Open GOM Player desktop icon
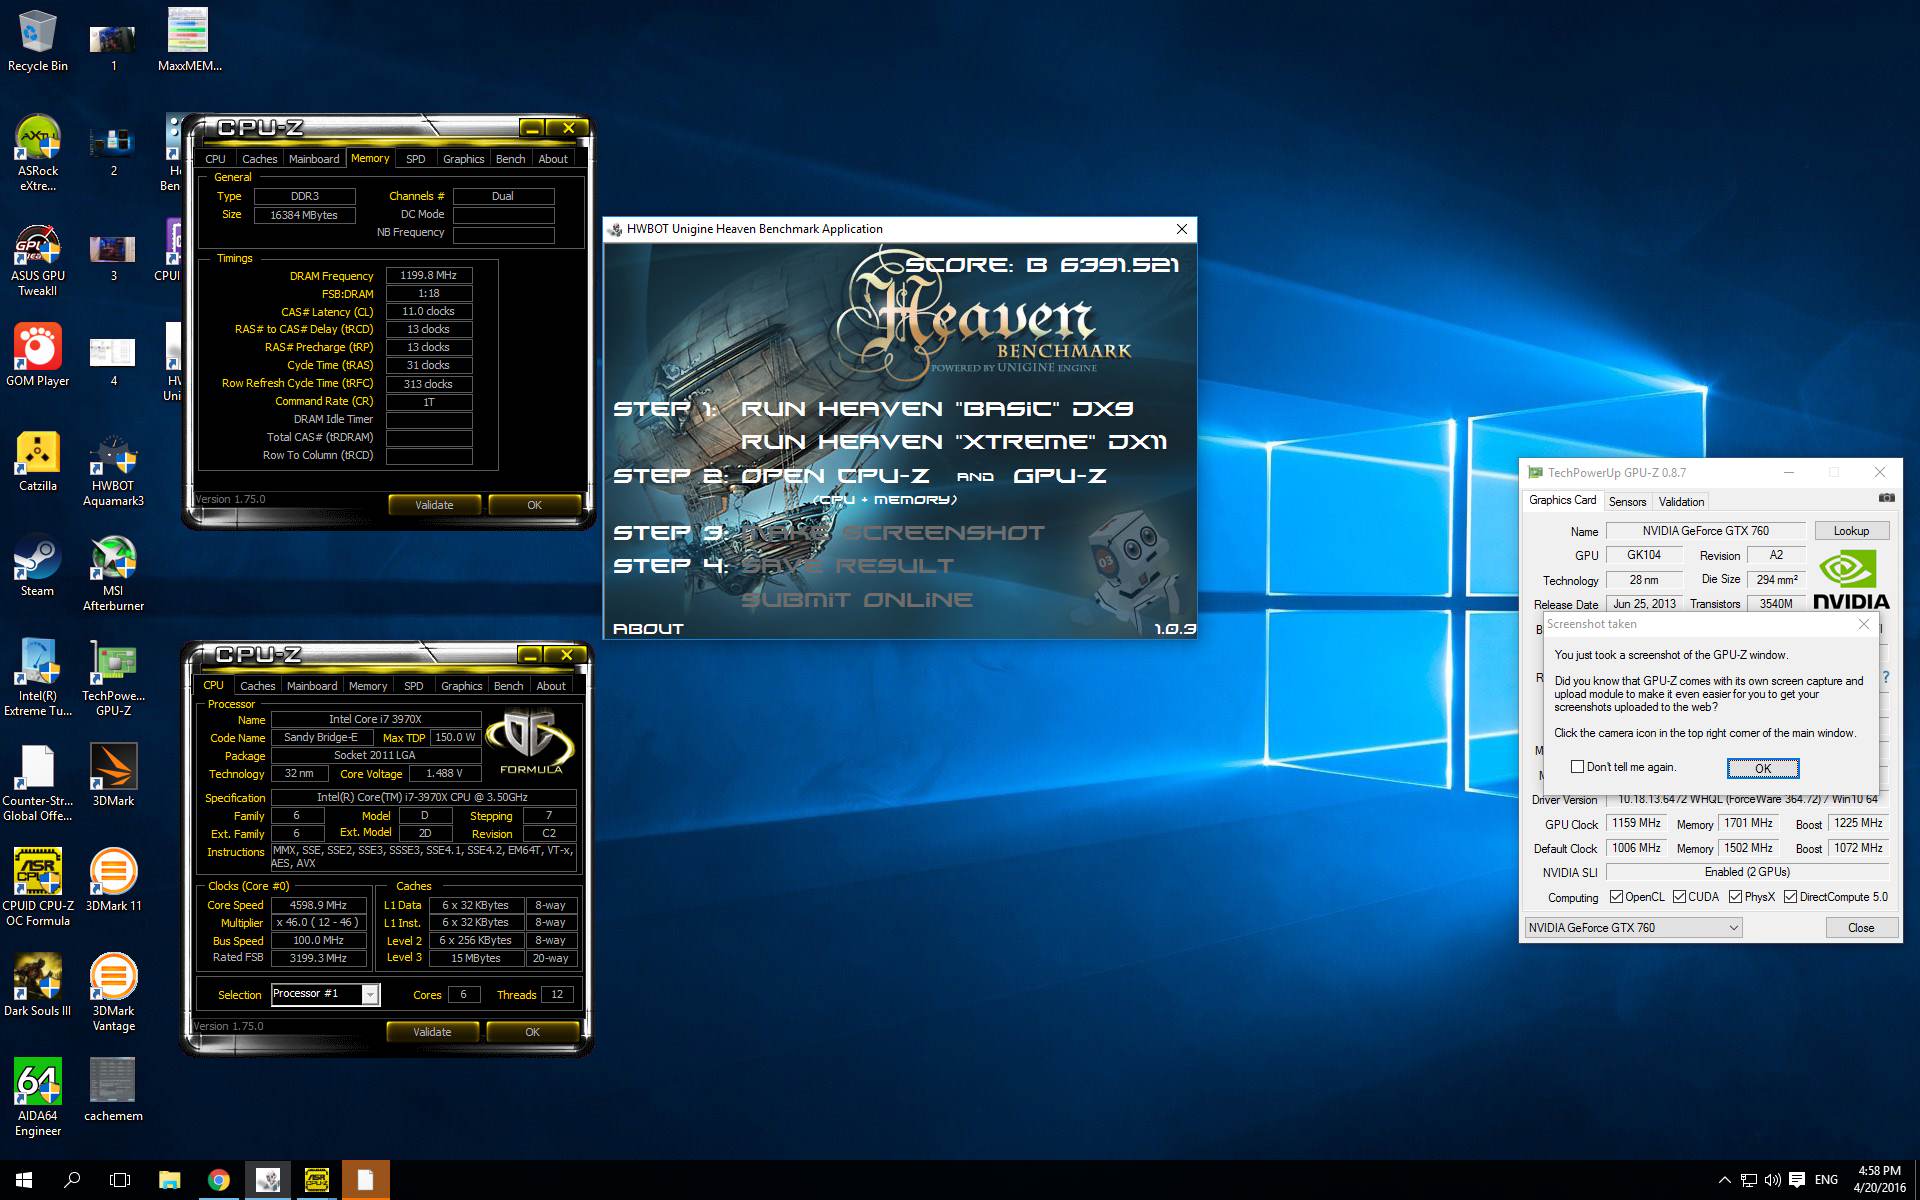This screenshot has height=1200, width=1920. pyautogui.click(x=38, y=355)
